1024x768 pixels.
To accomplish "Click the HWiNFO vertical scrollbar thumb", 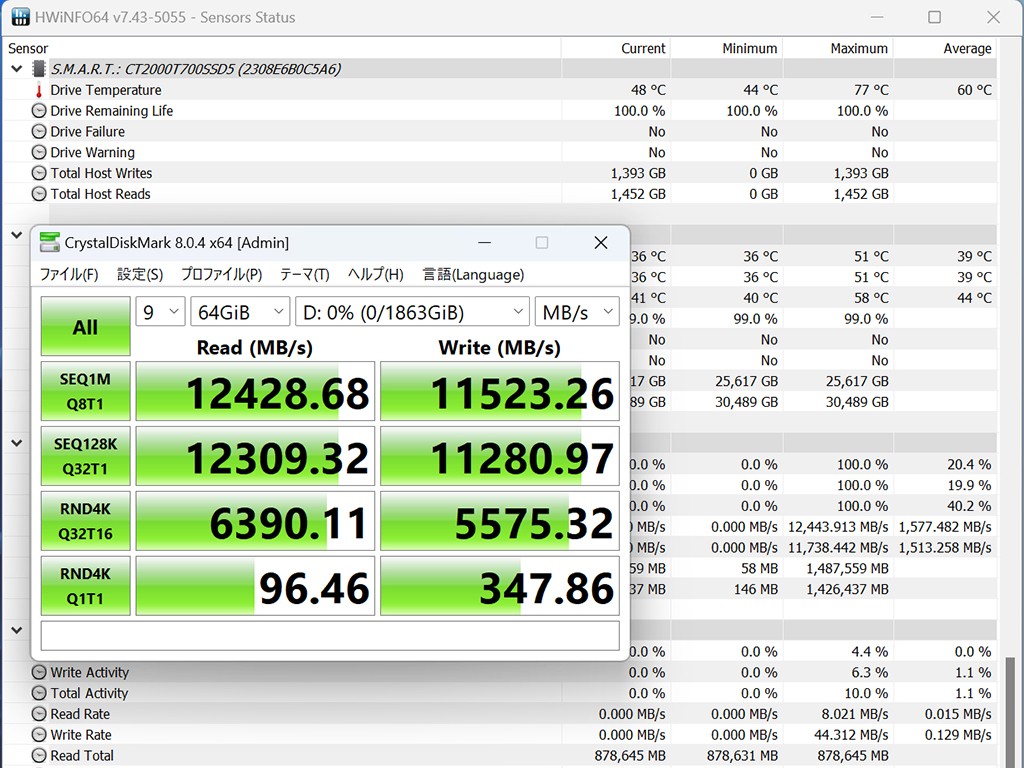I will tap(1009, 710).
